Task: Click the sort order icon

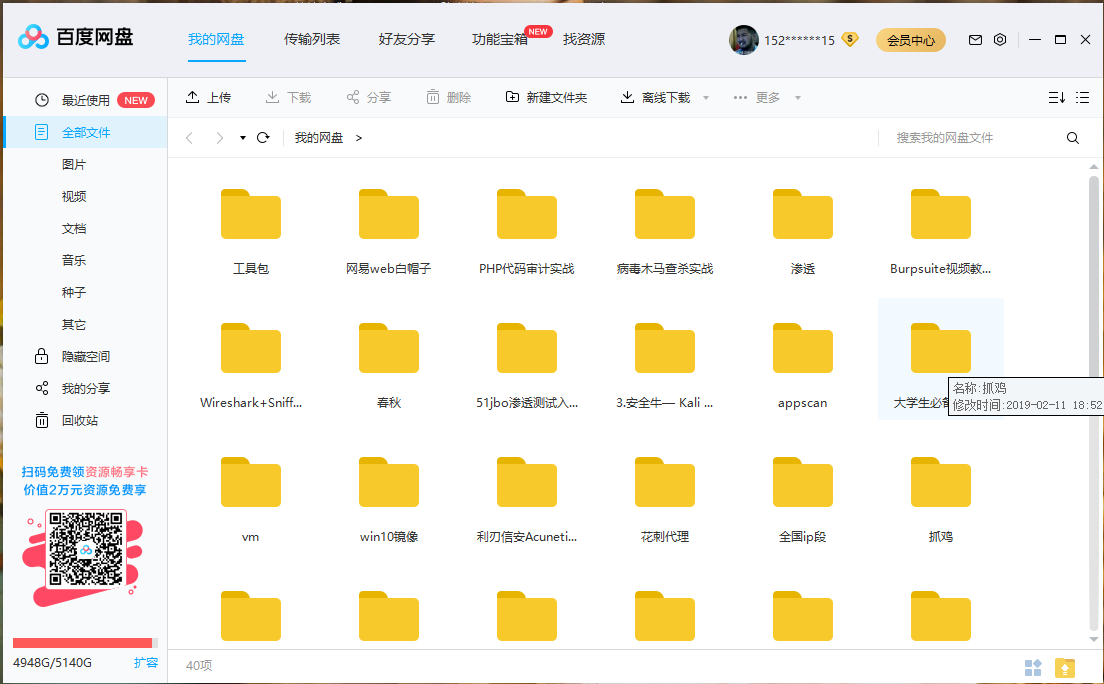Action: coord(1057,97)
